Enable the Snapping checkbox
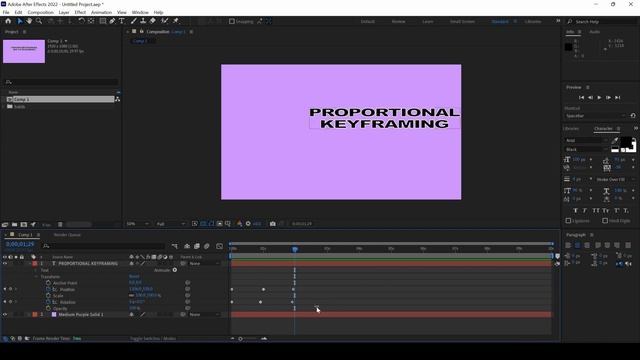The height and width of the screenshot is (360, 640). pos(232,21)
